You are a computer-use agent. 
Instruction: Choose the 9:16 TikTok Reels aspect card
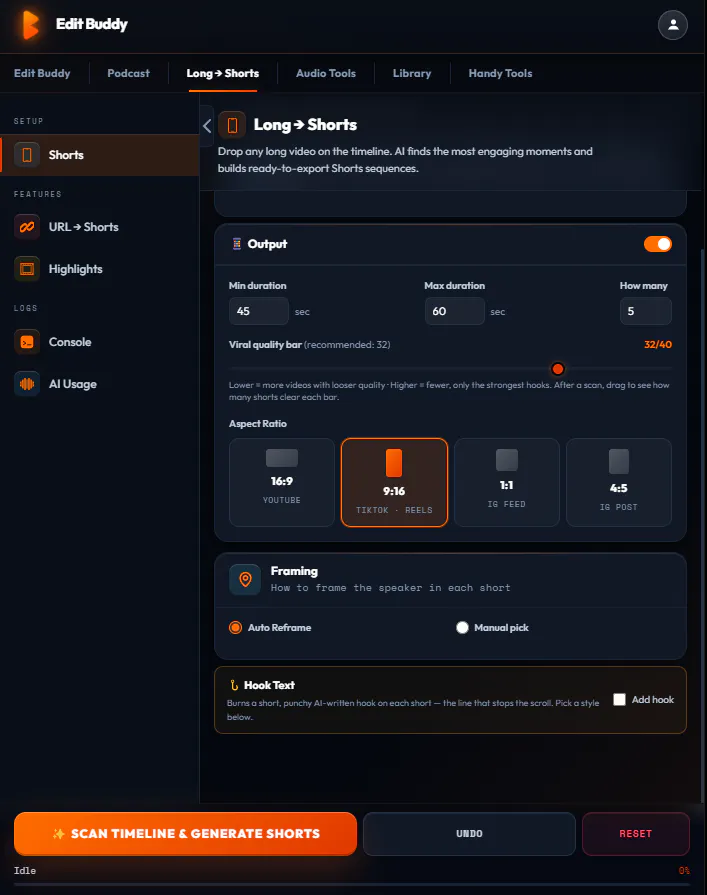394,482
